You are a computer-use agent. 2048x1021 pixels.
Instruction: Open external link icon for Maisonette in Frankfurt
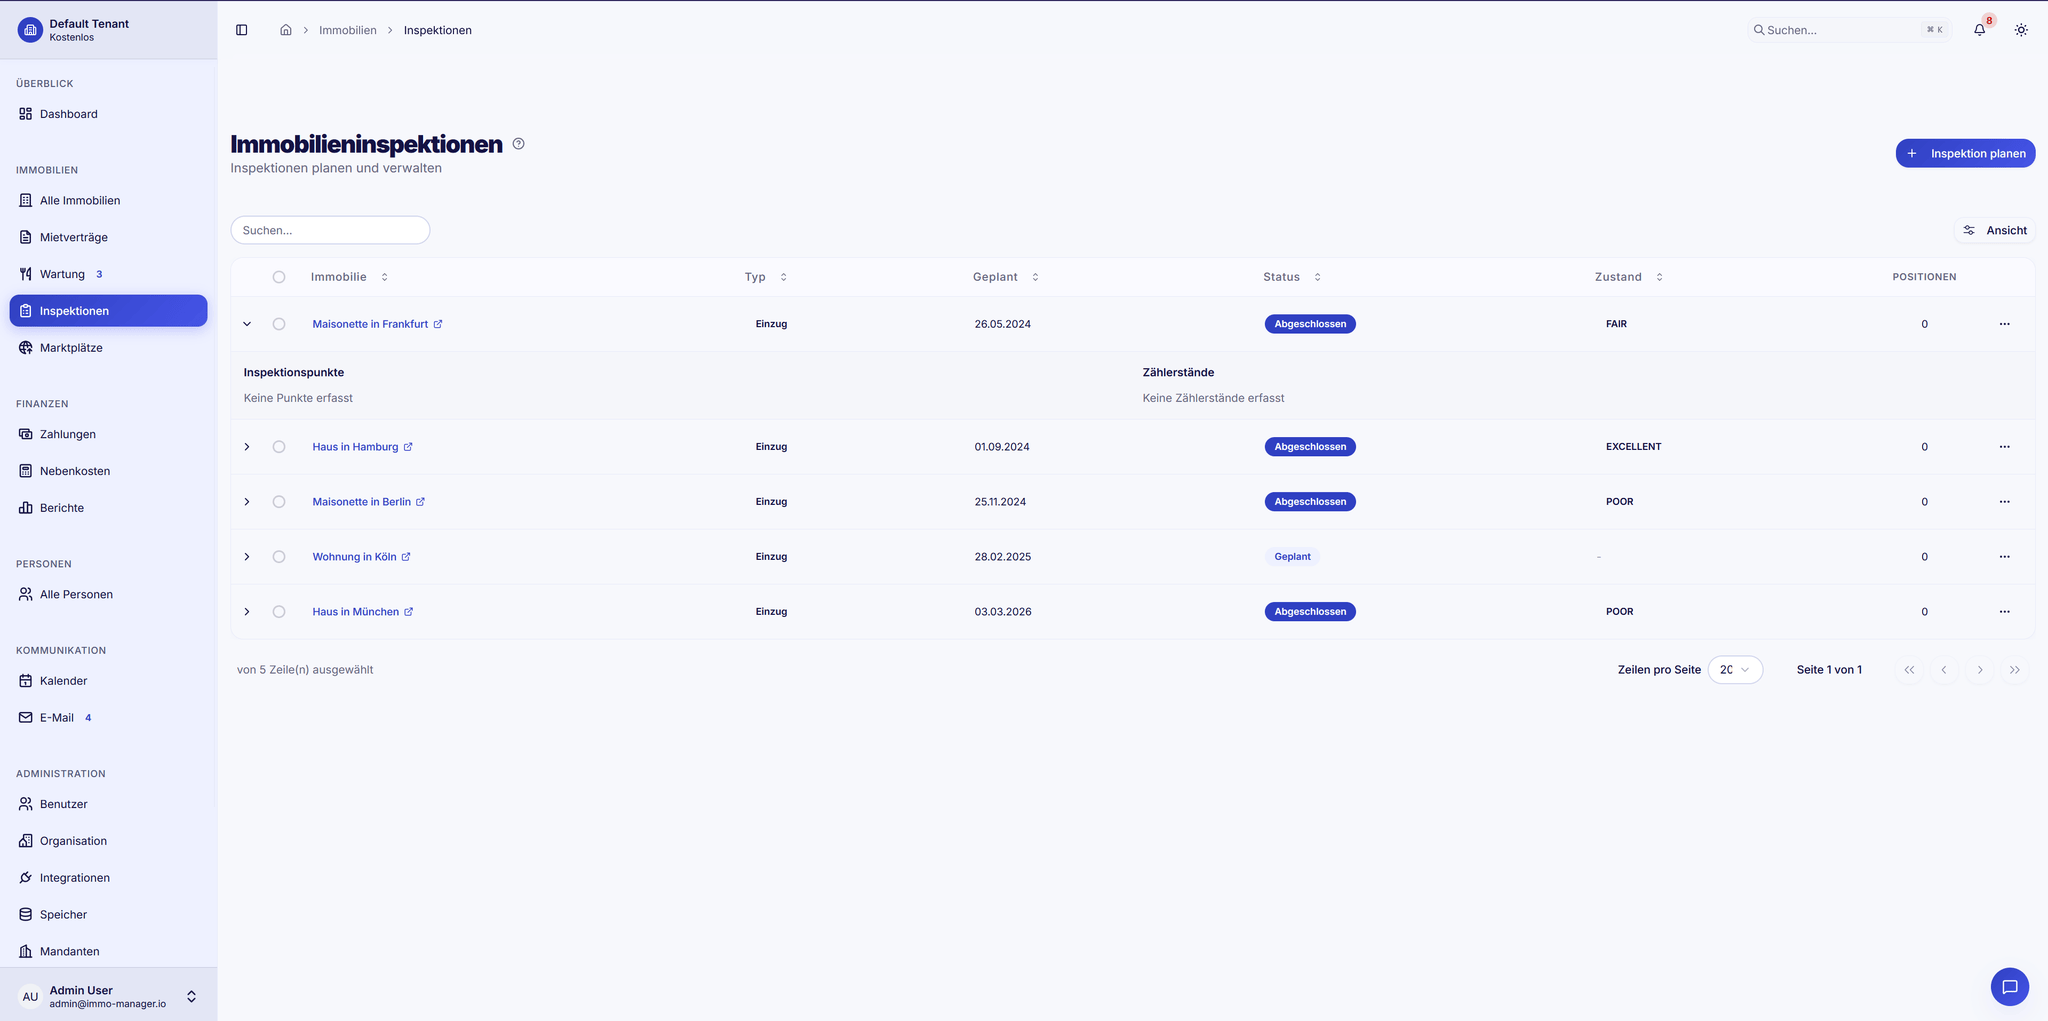pyautogui.click(x=438, y=324)
